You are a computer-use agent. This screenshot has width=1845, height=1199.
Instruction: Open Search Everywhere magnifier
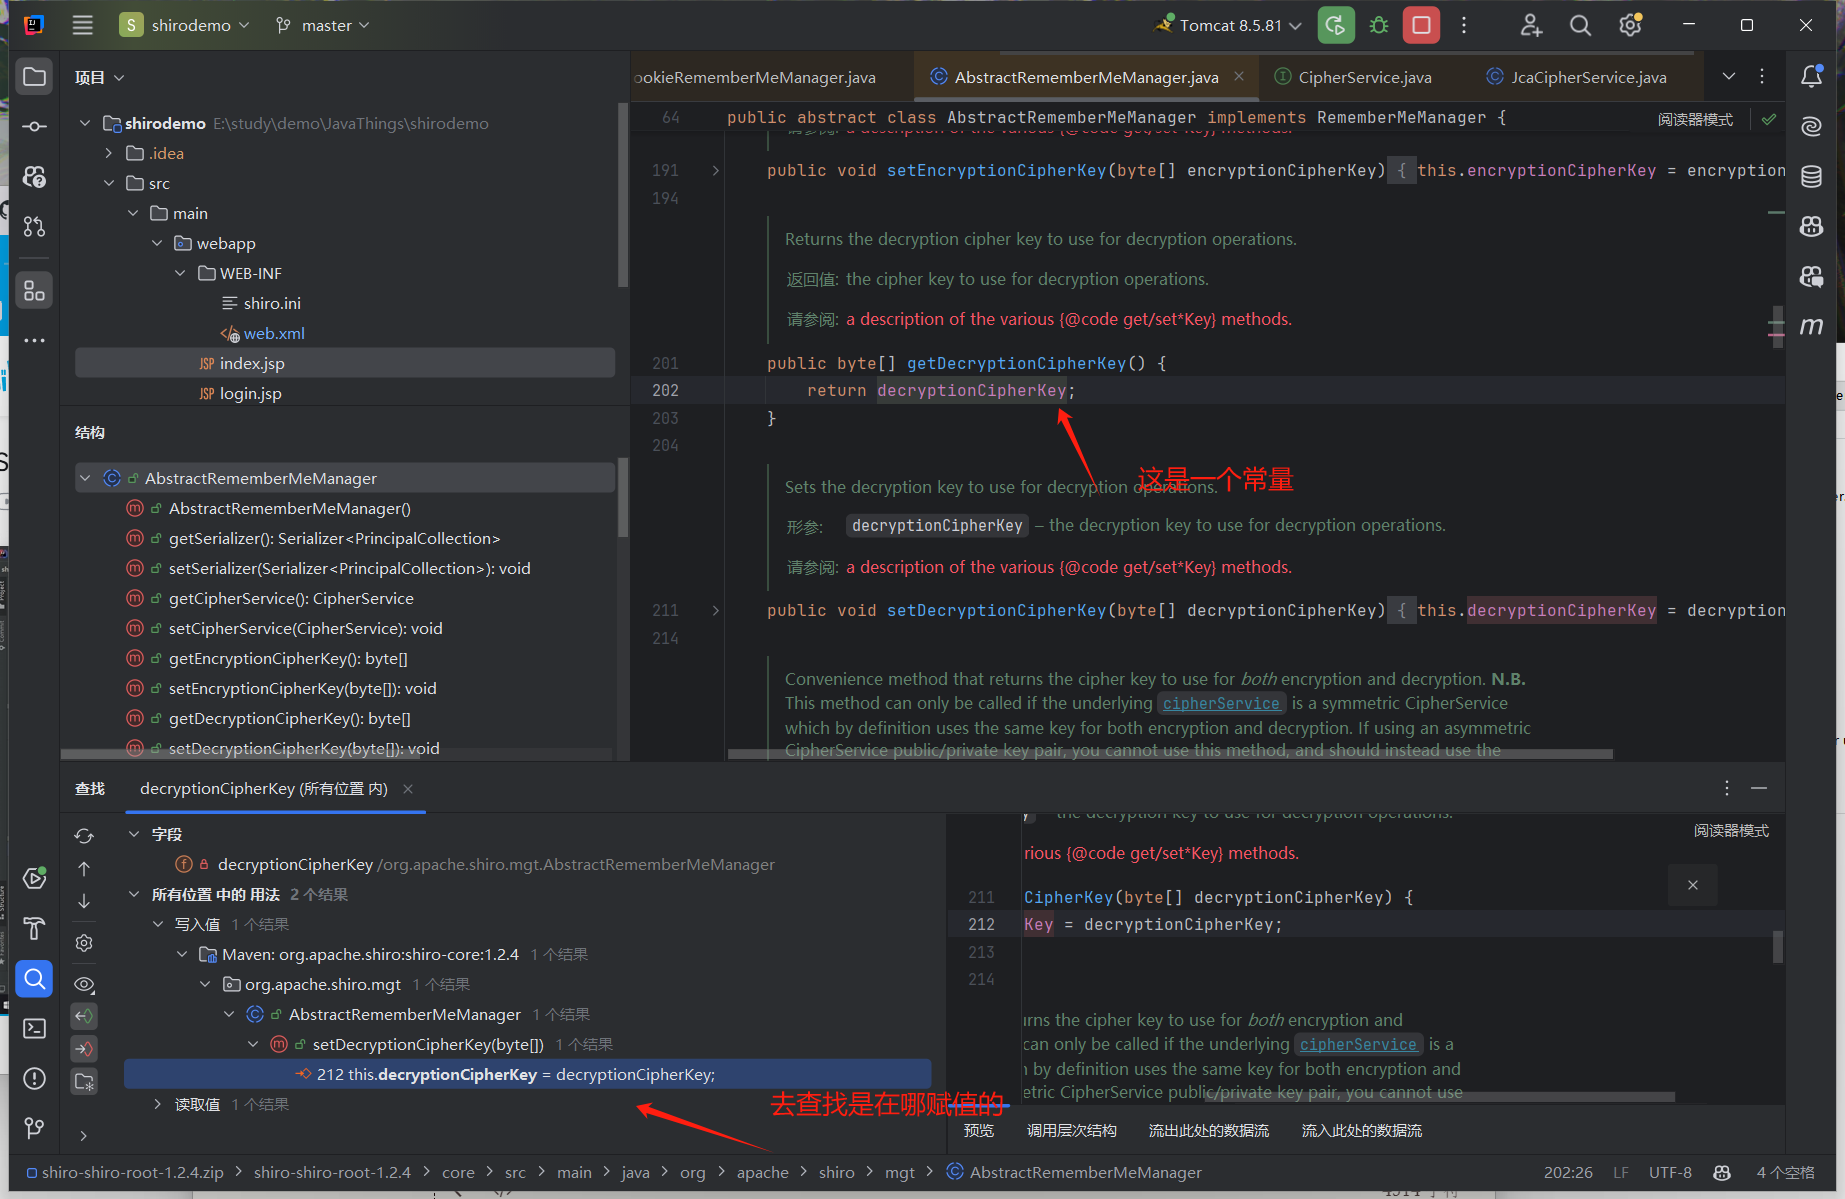pos(1580,25)
